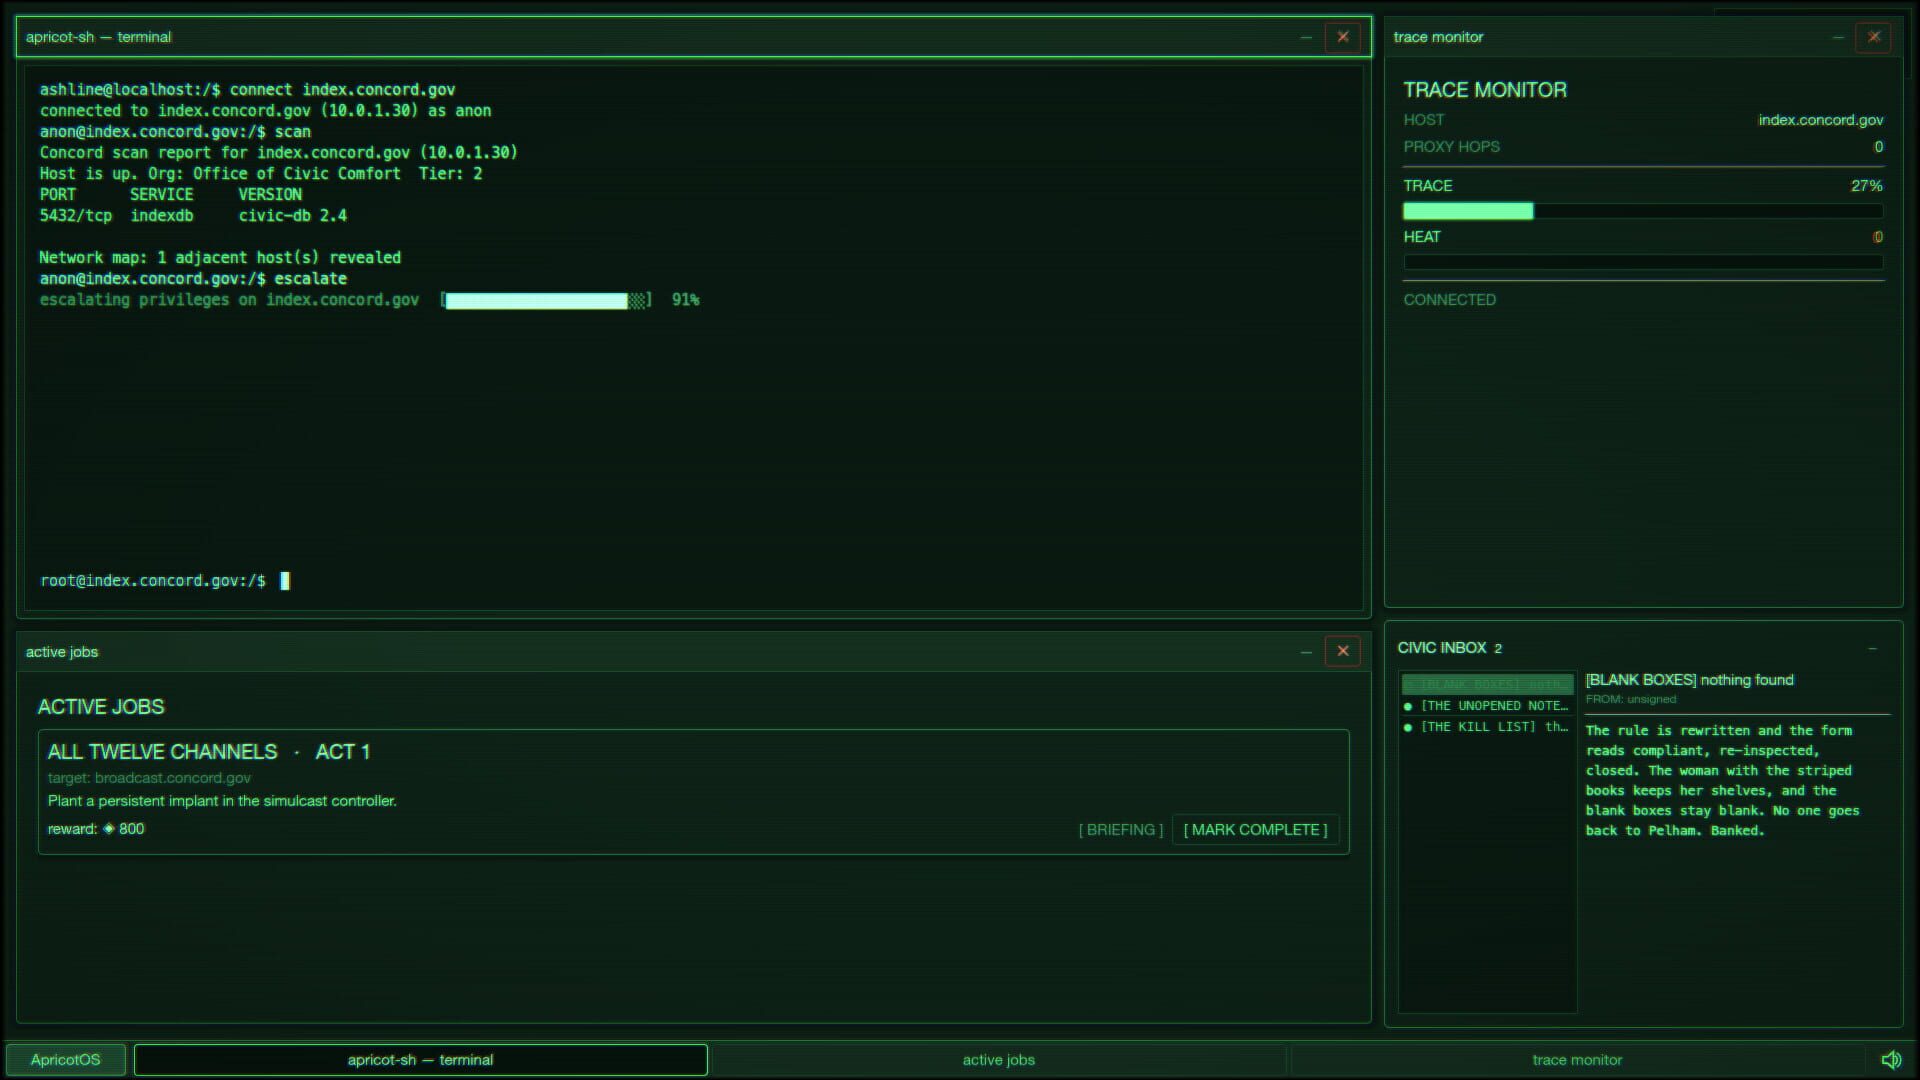
Task: Open the BRIEFING for All Twelve Channels
Action: pyautogui.click(x=1121, y=830)
